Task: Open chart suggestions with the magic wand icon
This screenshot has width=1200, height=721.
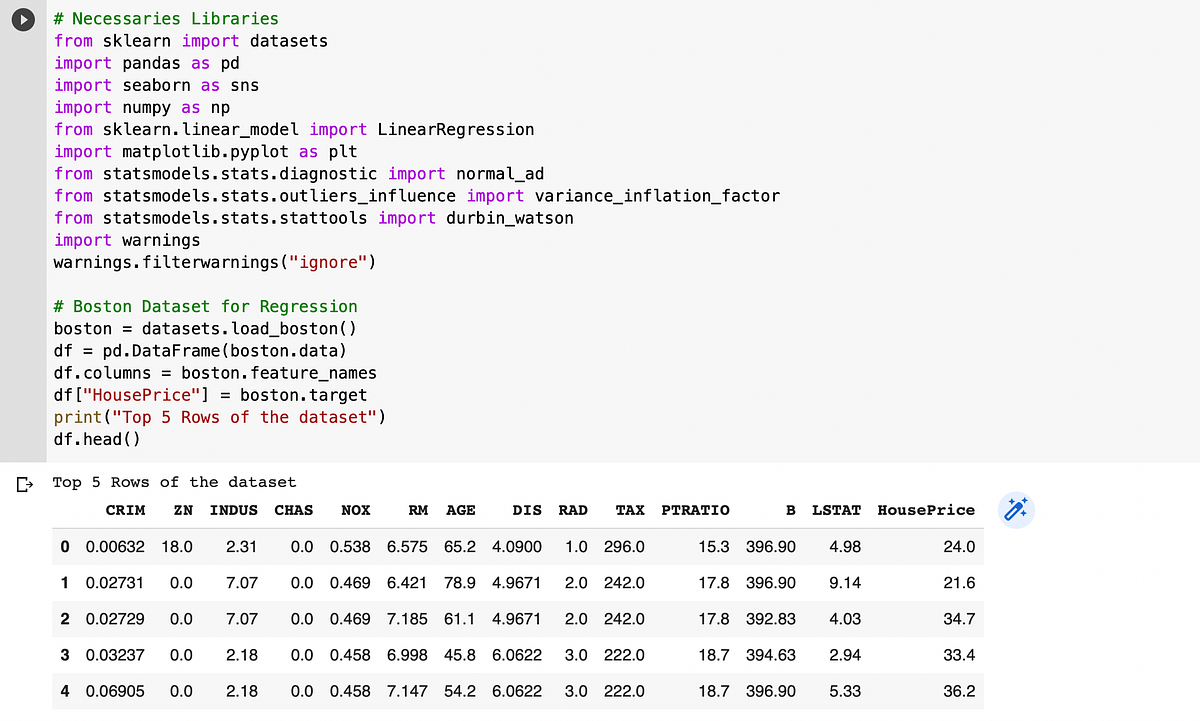Action: coord(1016,510)
